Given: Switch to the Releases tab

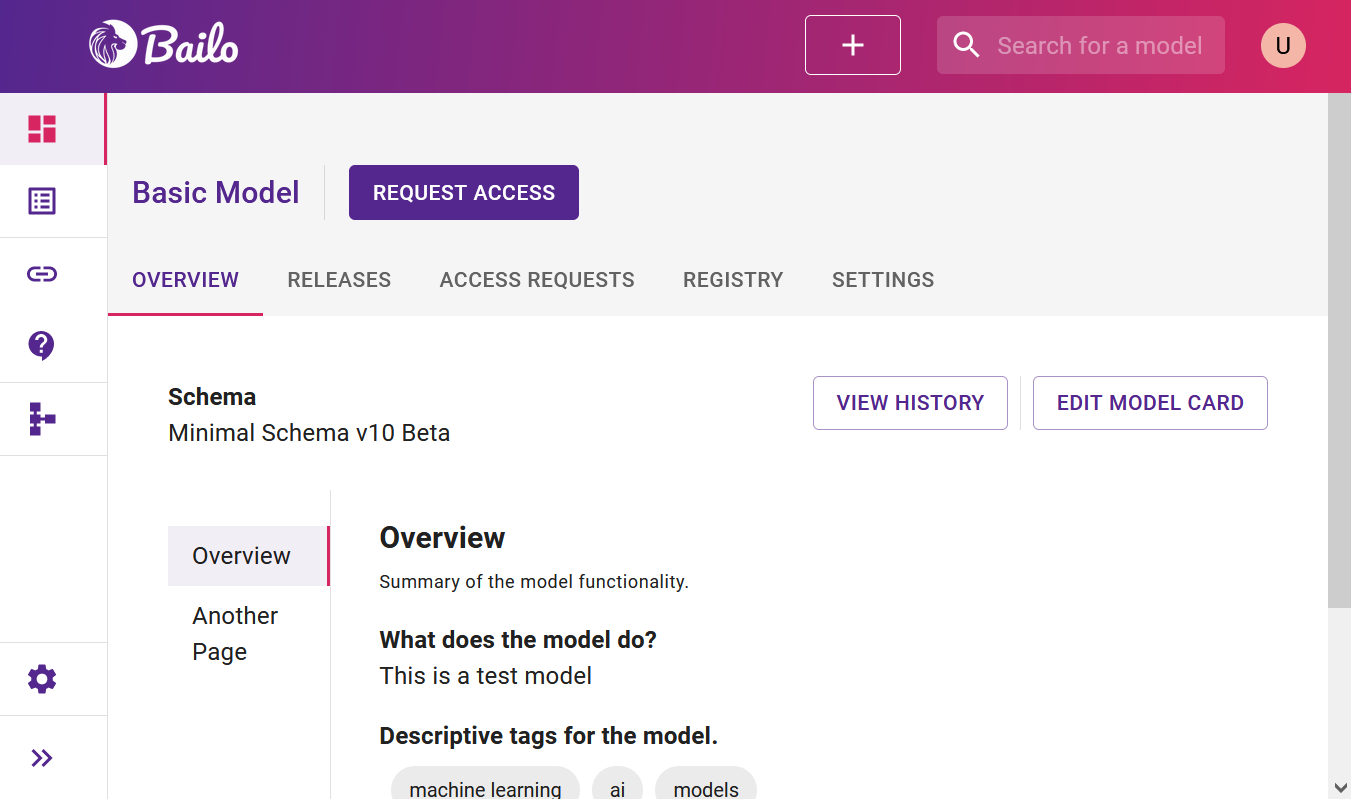Looking at the screenshot, I should click(339, 280).
